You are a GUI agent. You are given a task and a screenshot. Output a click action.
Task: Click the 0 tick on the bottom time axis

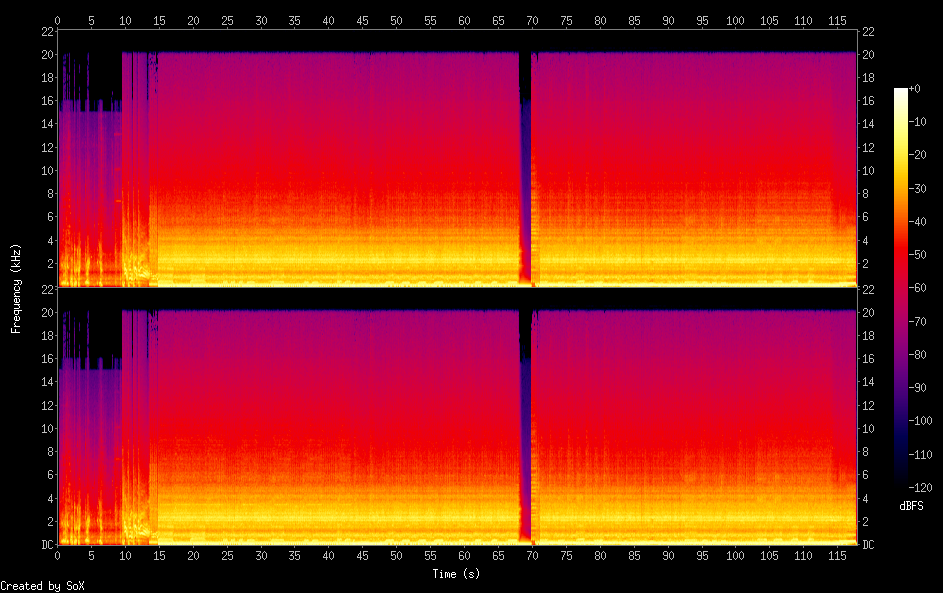58,555
